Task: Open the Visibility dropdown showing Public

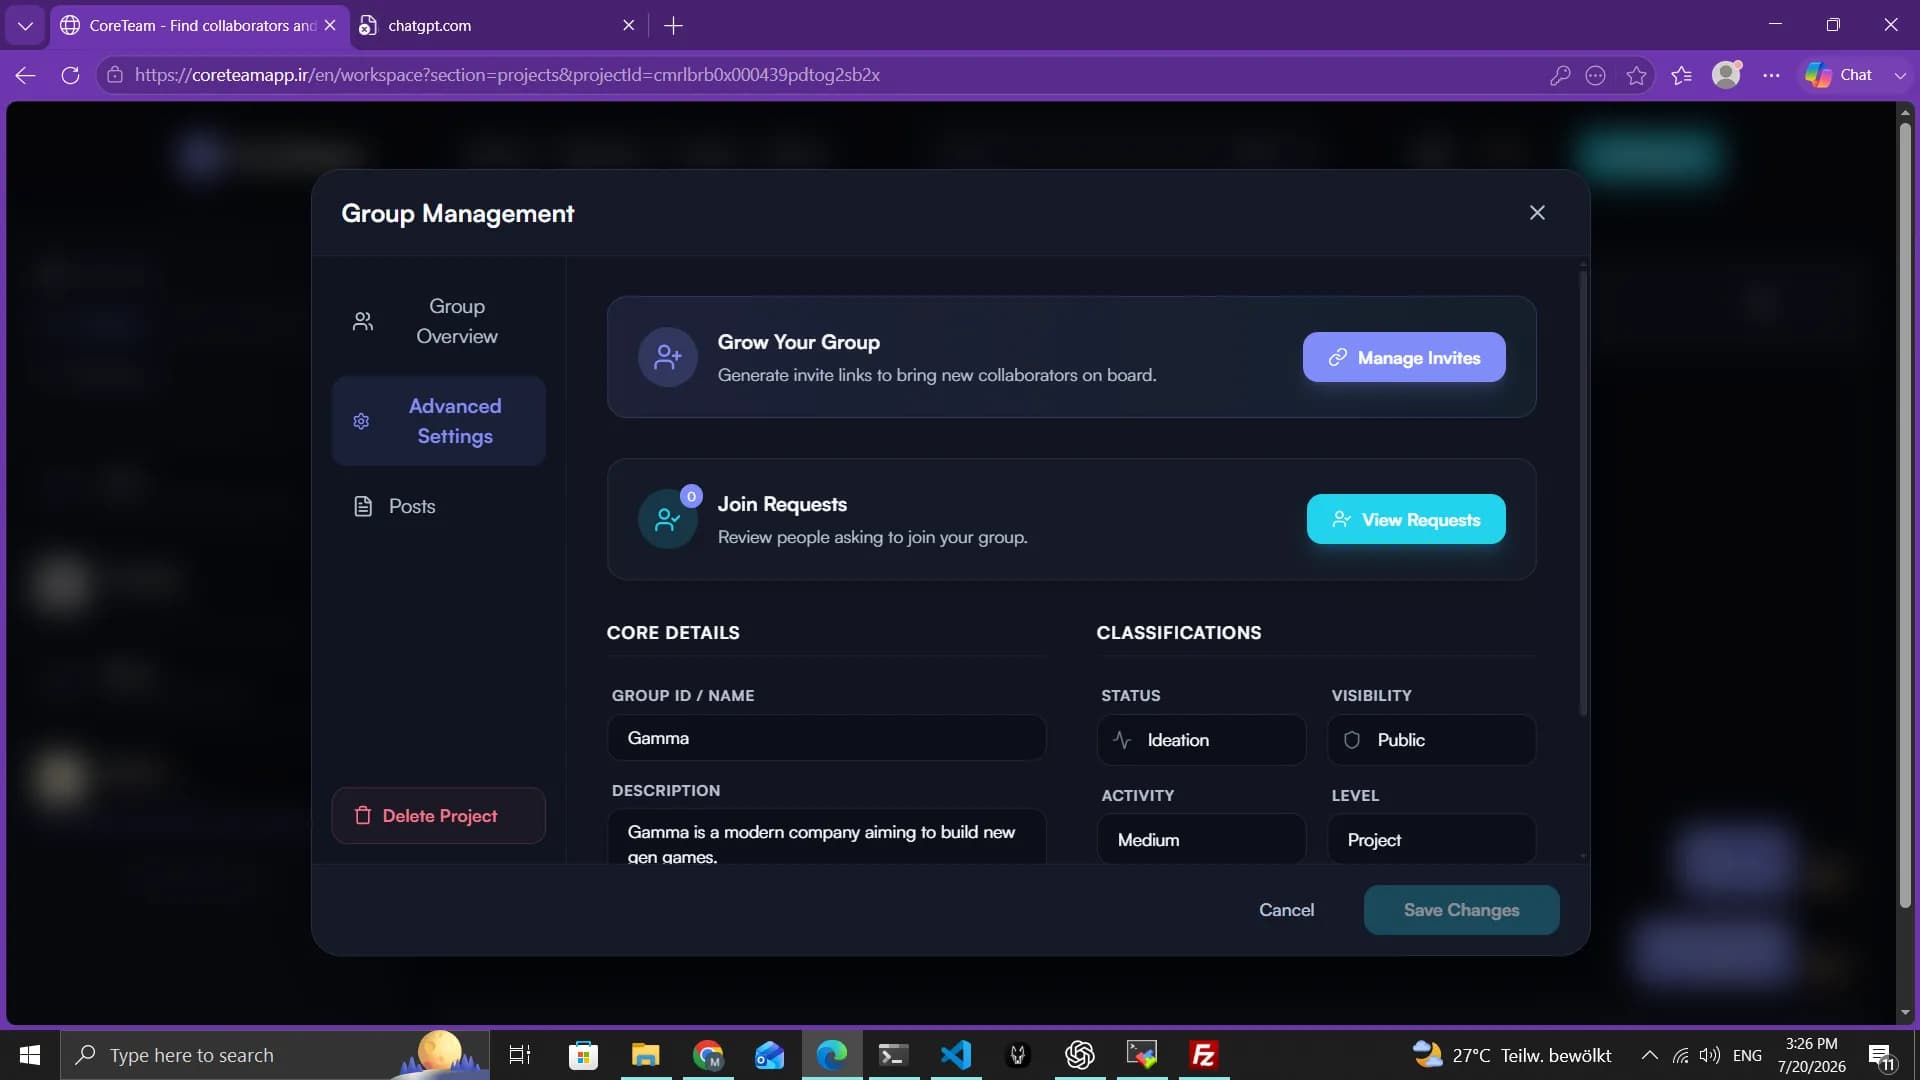Action: pos(1431,740)
